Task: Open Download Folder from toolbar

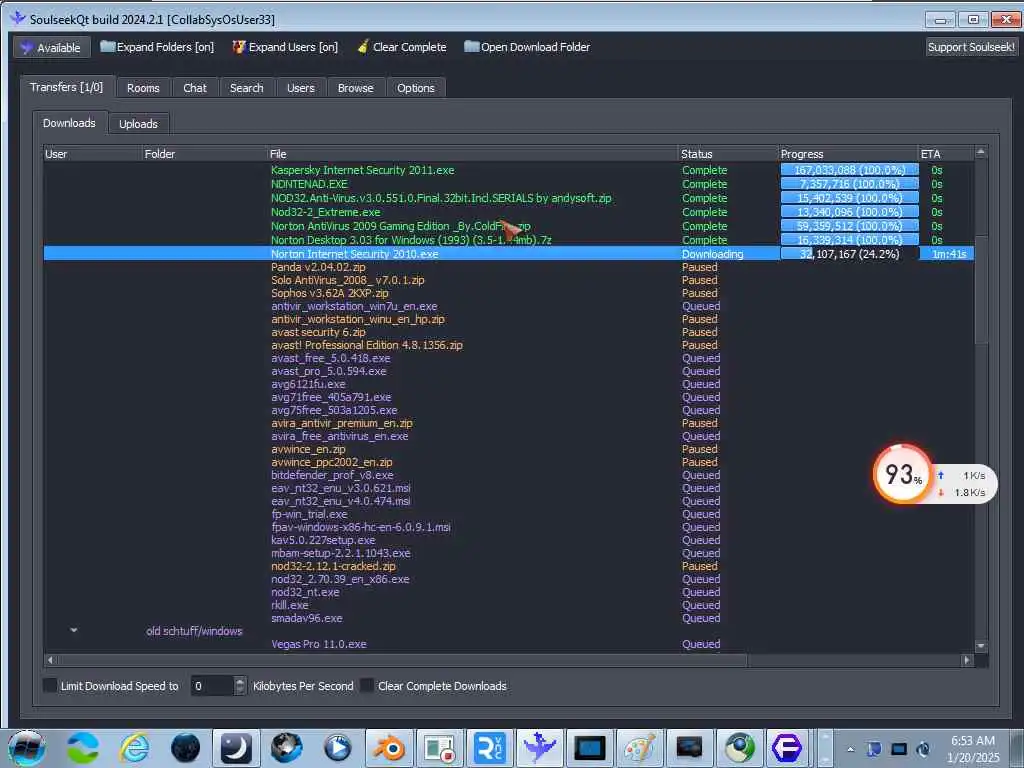Action: [x=527, y=47]
